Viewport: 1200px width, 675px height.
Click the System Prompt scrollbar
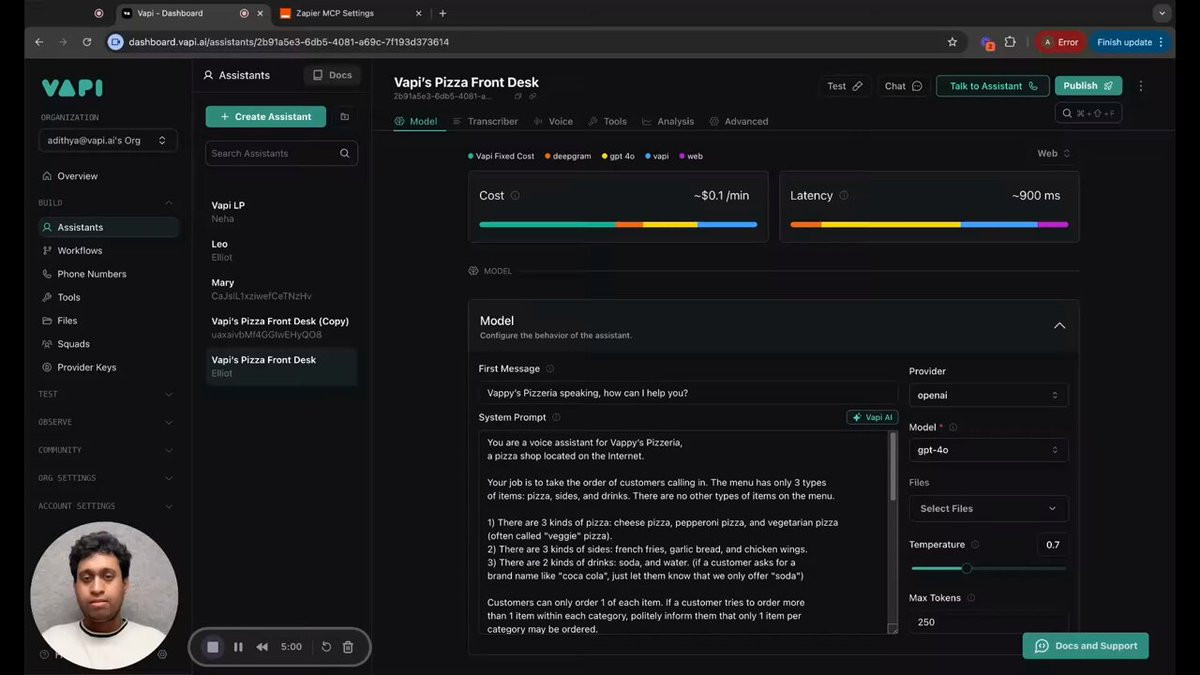click(x=893, y=467)
